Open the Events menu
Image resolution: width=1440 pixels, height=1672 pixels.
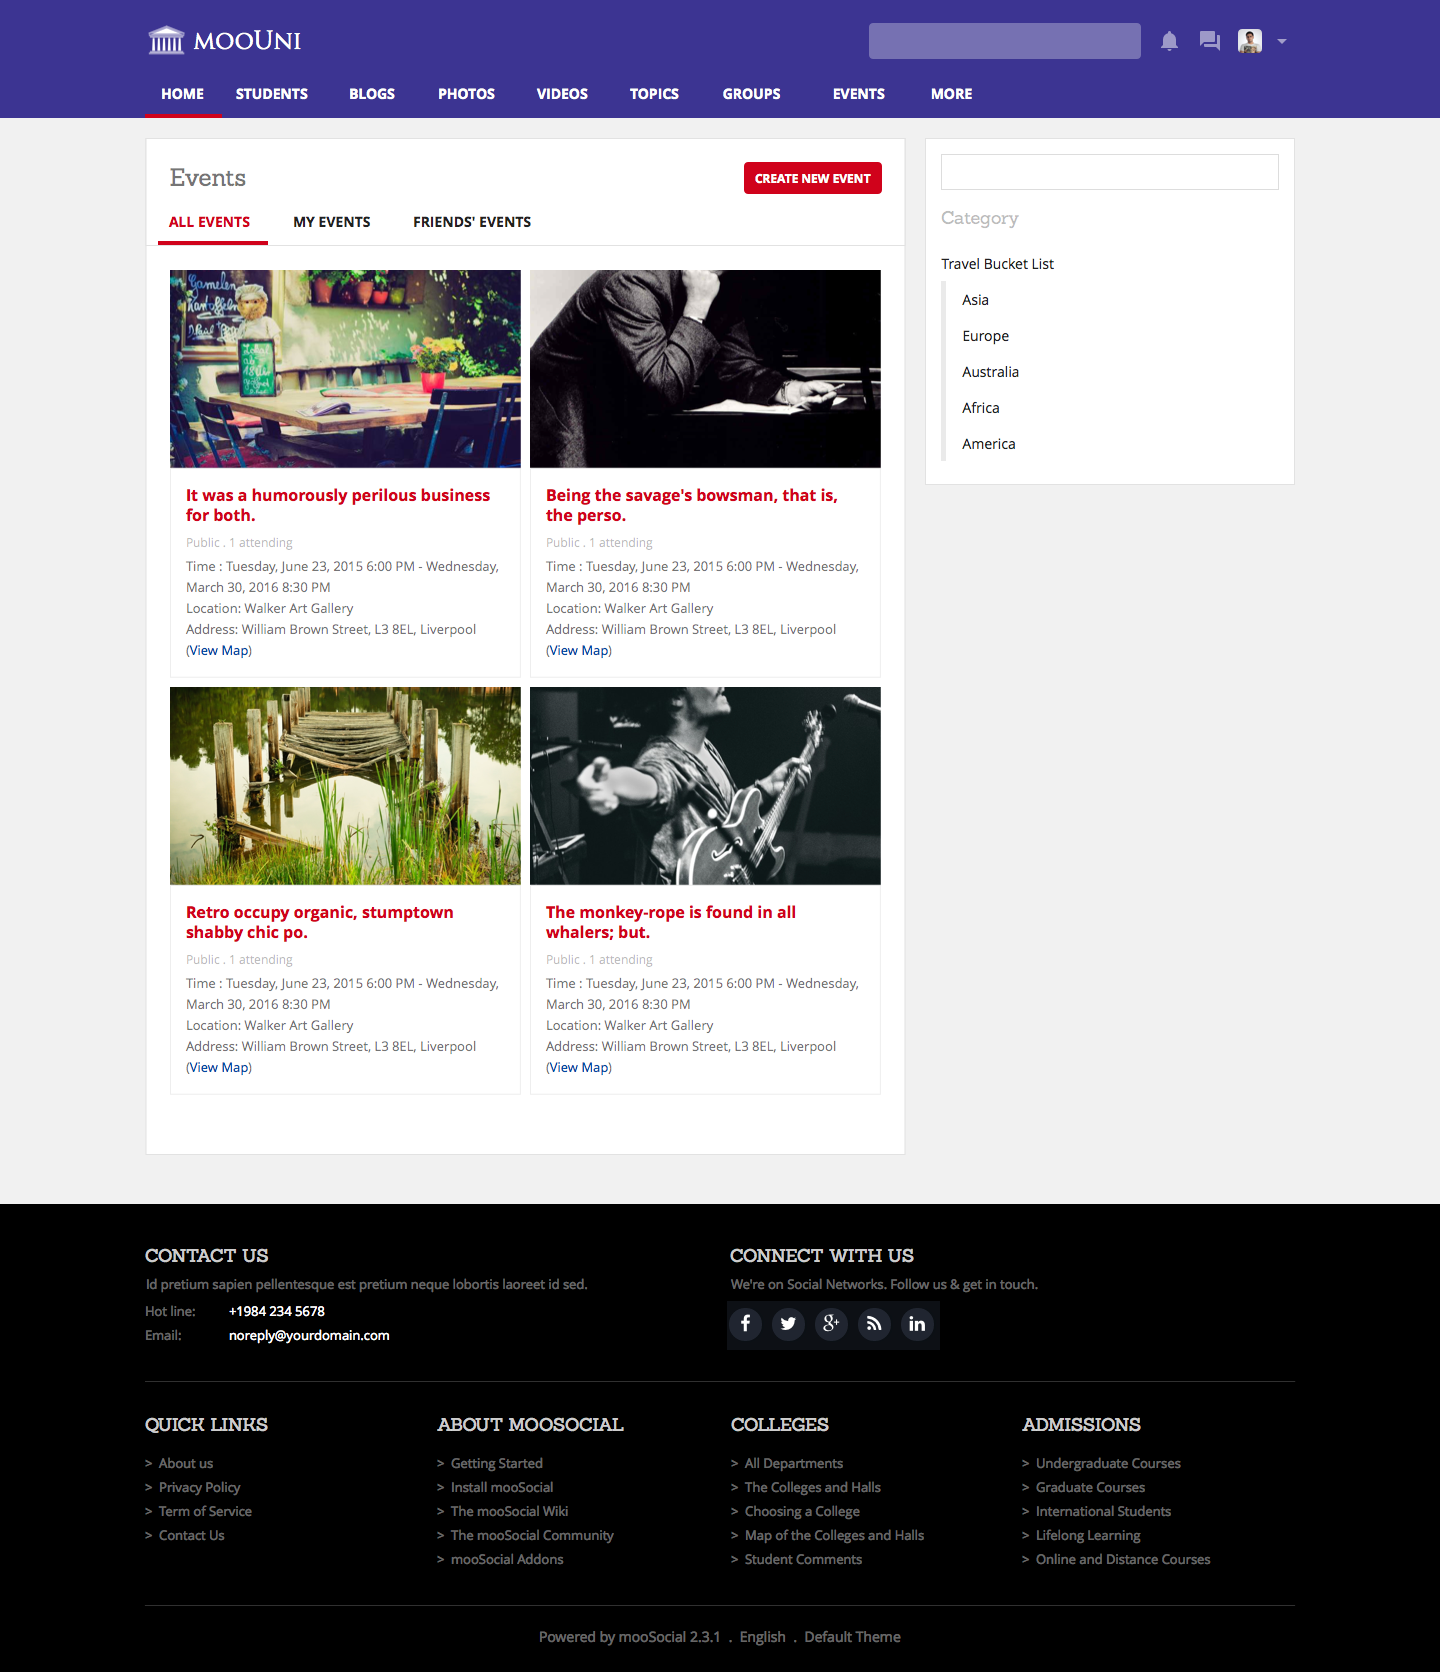coord(859,94)
